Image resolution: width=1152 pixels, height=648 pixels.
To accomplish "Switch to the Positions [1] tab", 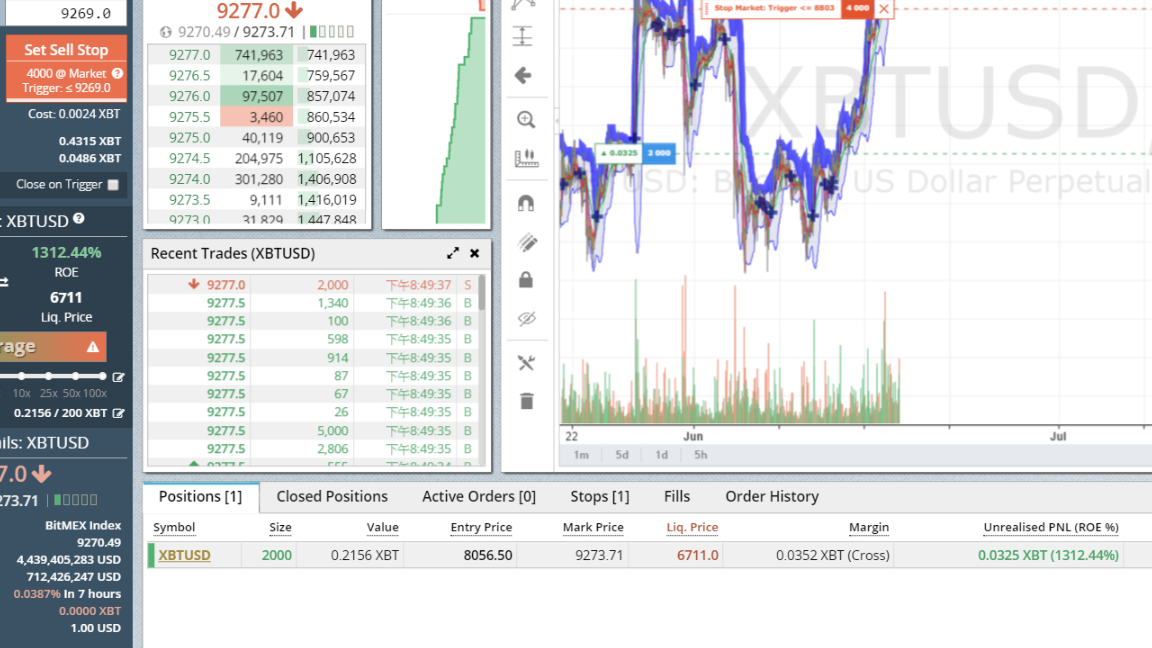I will pos(201,497).
